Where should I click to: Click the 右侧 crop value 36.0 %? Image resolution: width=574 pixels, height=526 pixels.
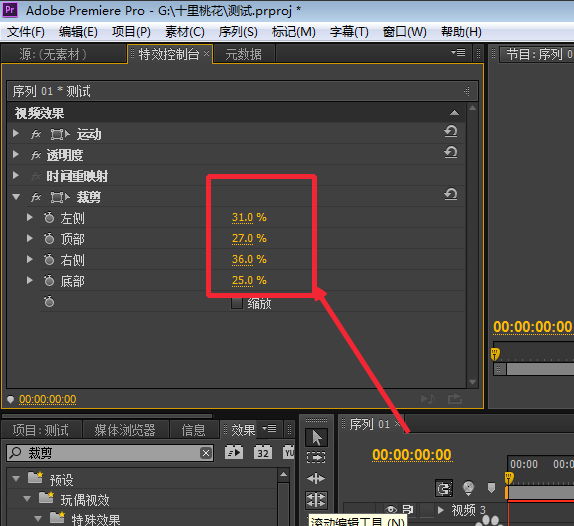coord(249,259)
